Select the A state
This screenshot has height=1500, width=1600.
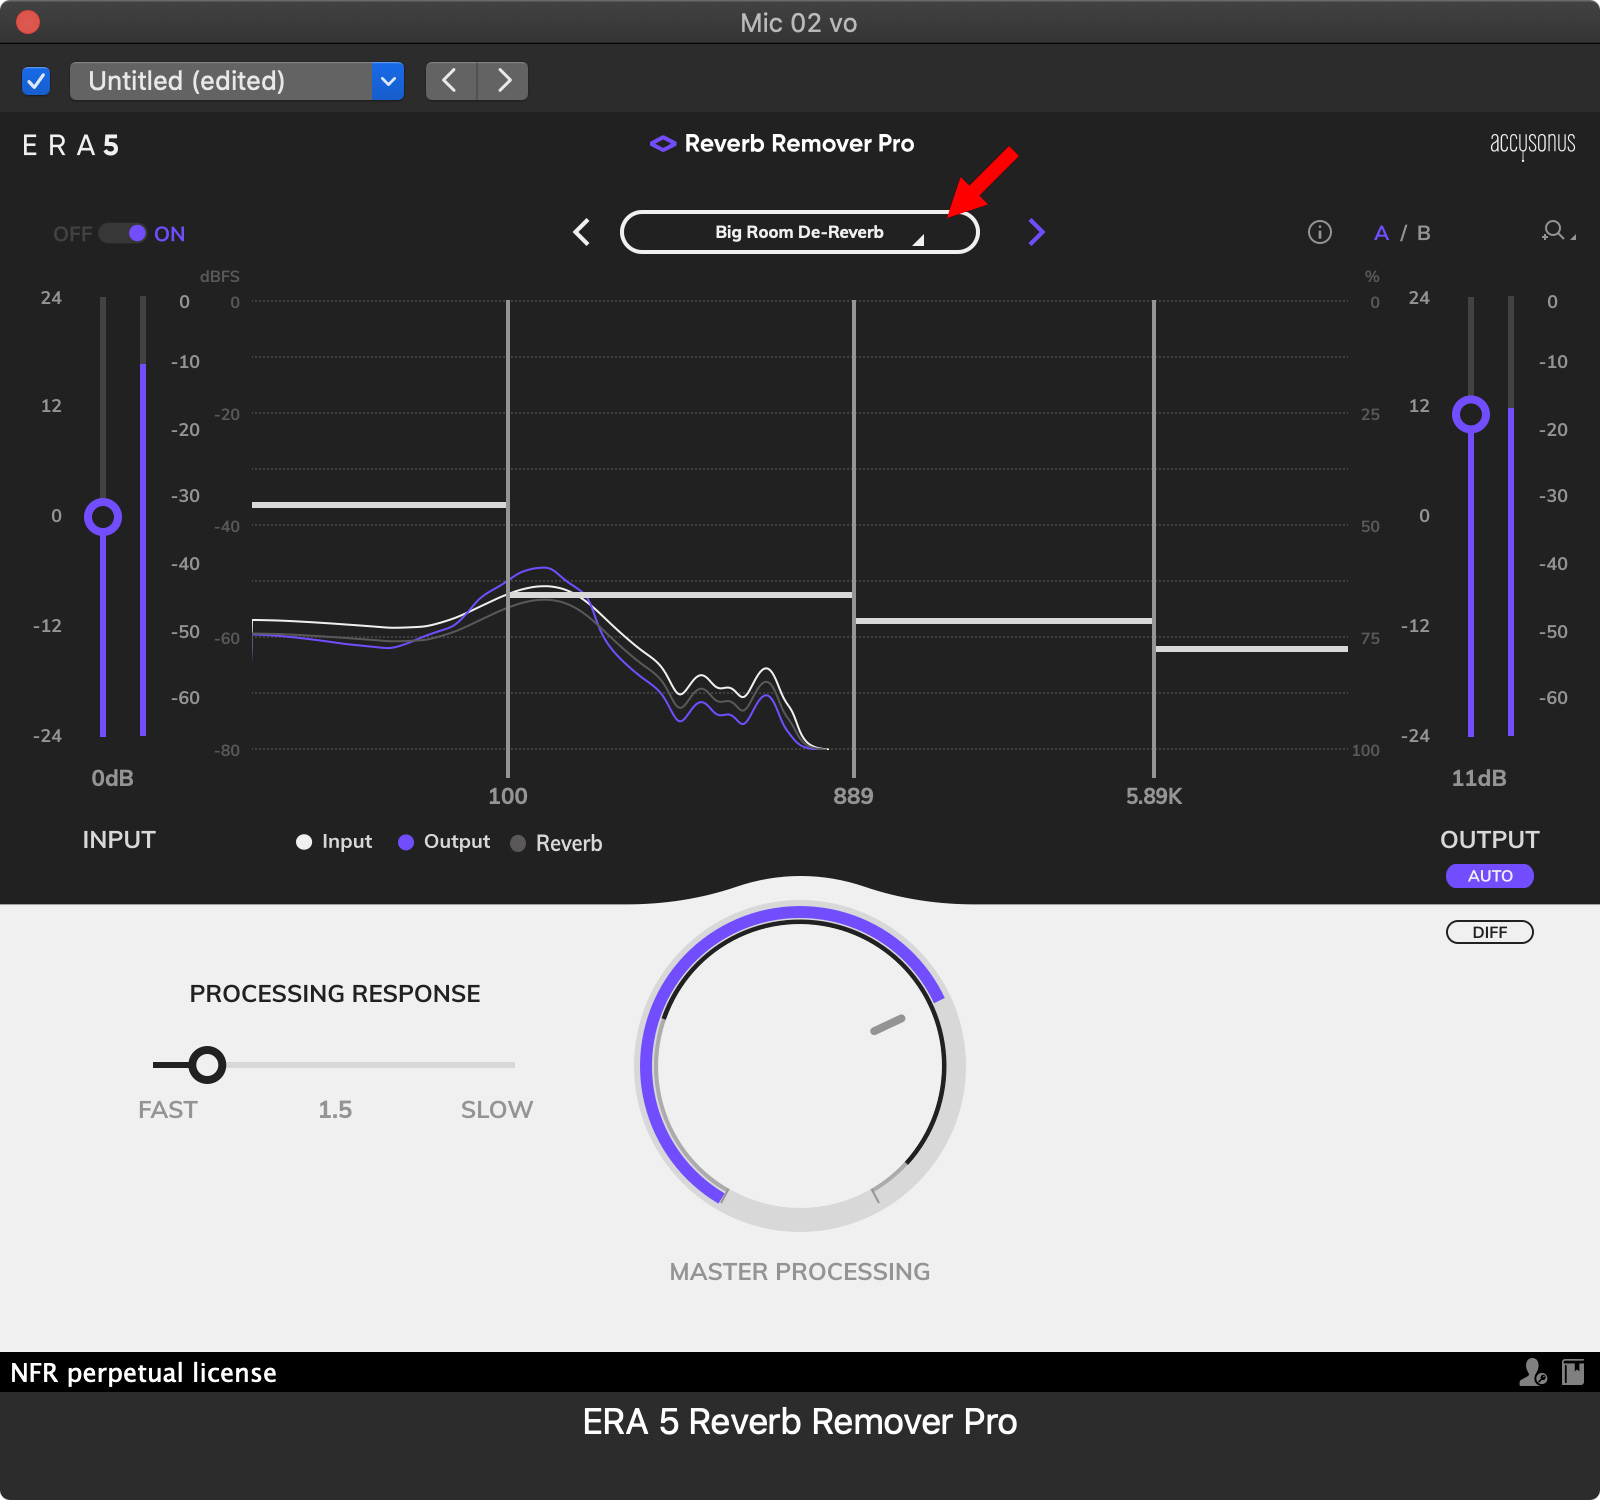click(1381, 233)
